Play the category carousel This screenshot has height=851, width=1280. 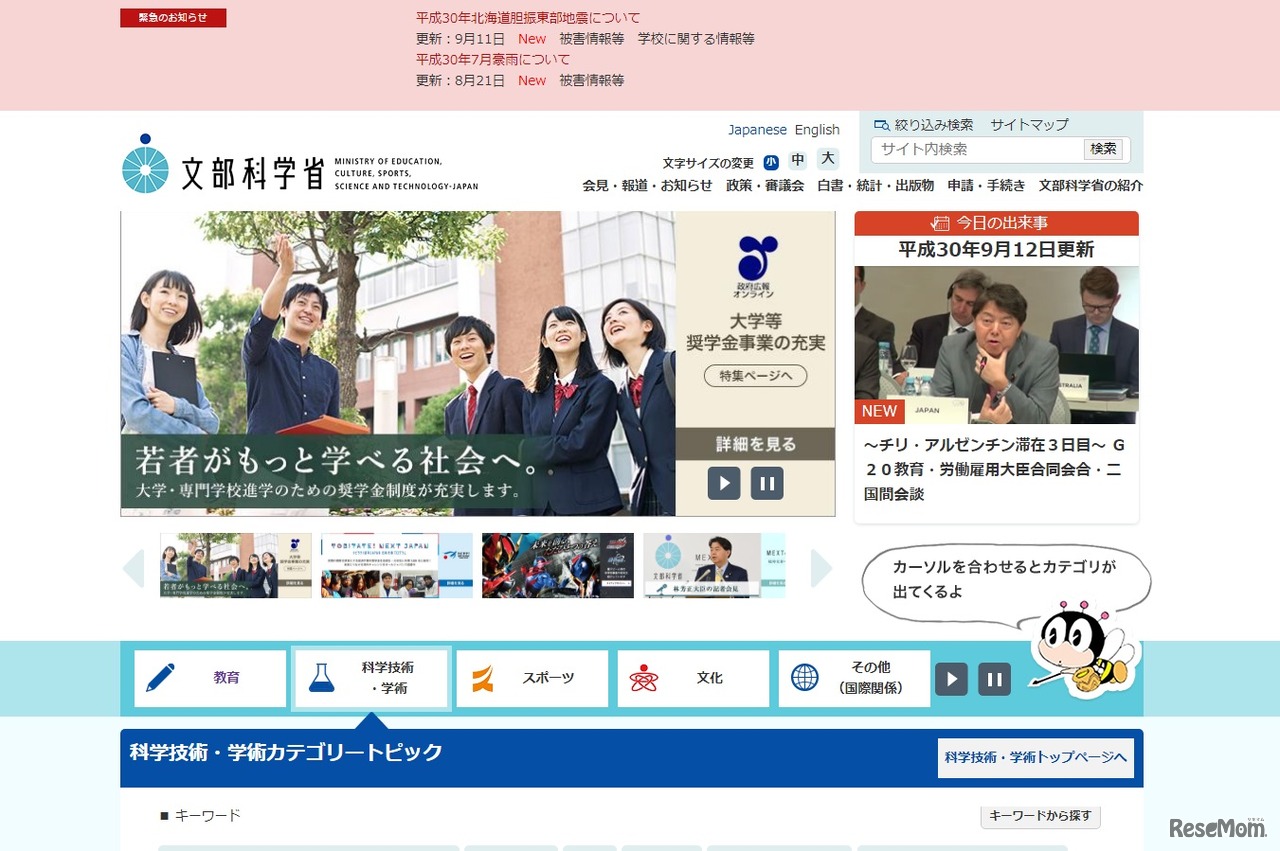pos(951,678)
